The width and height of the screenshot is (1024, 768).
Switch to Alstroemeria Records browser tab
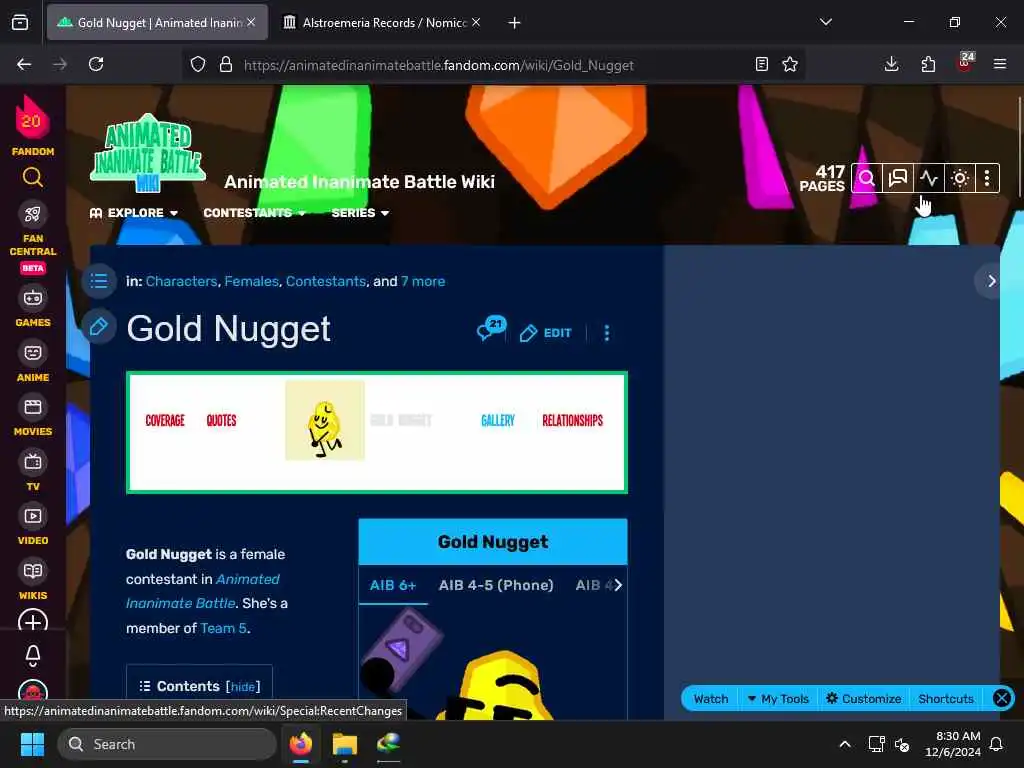pos(382,23)
